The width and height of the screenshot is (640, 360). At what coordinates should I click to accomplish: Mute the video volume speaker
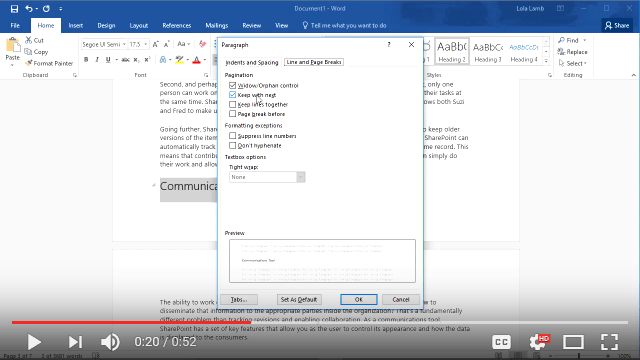tap(110, 342)
